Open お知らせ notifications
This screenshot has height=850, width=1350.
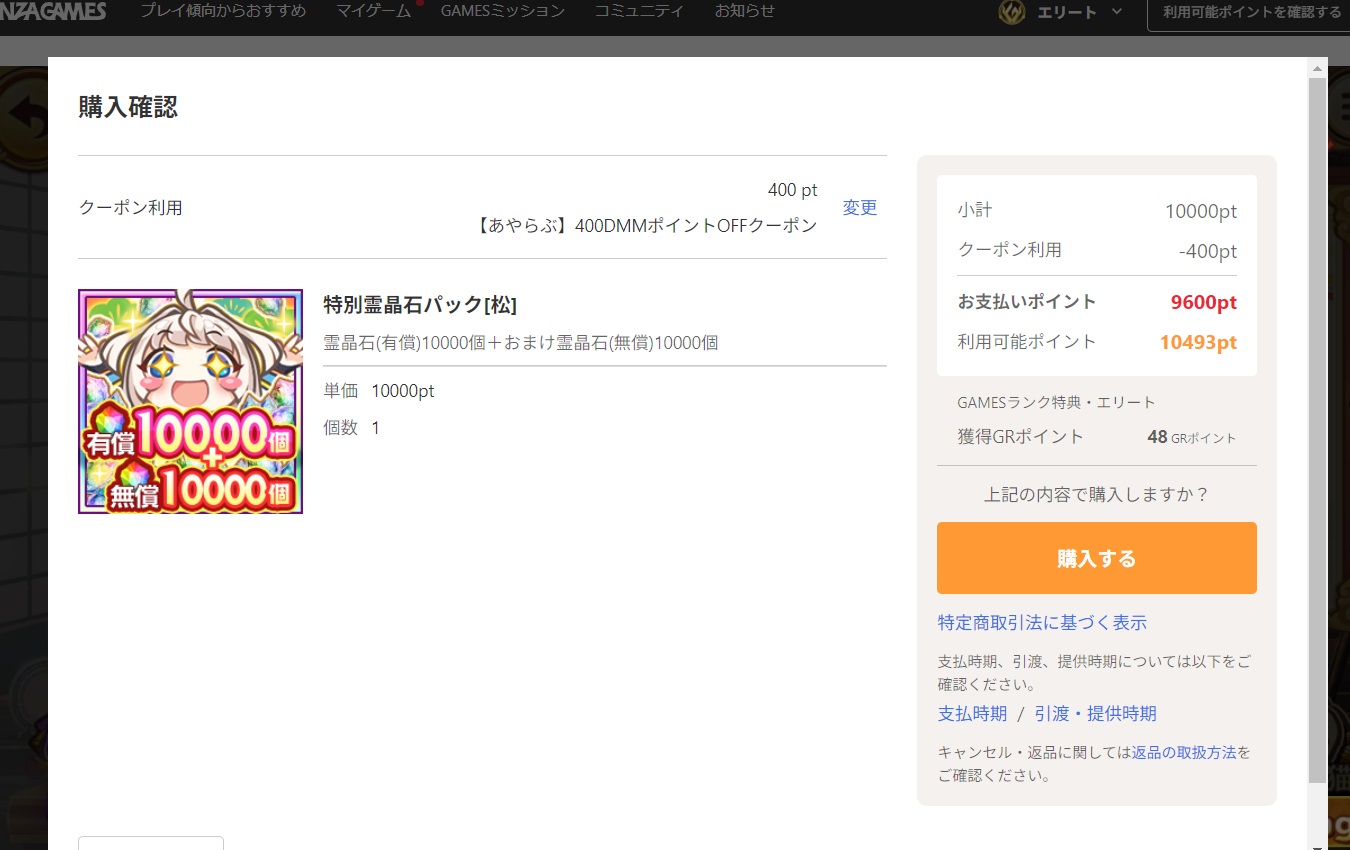click(x=744, y=11)
